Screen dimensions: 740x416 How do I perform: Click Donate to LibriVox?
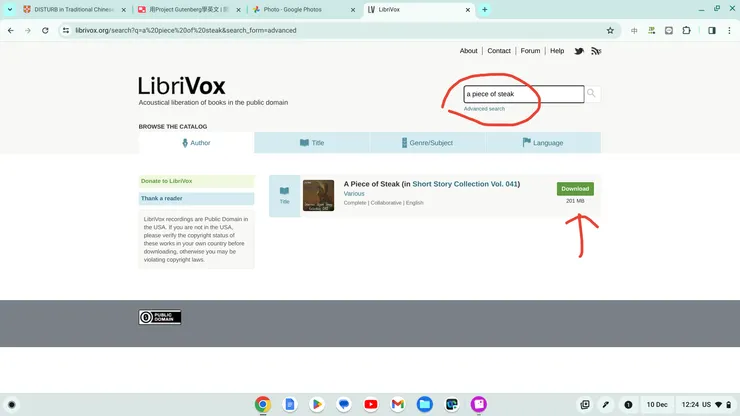(x=196, y=181)
